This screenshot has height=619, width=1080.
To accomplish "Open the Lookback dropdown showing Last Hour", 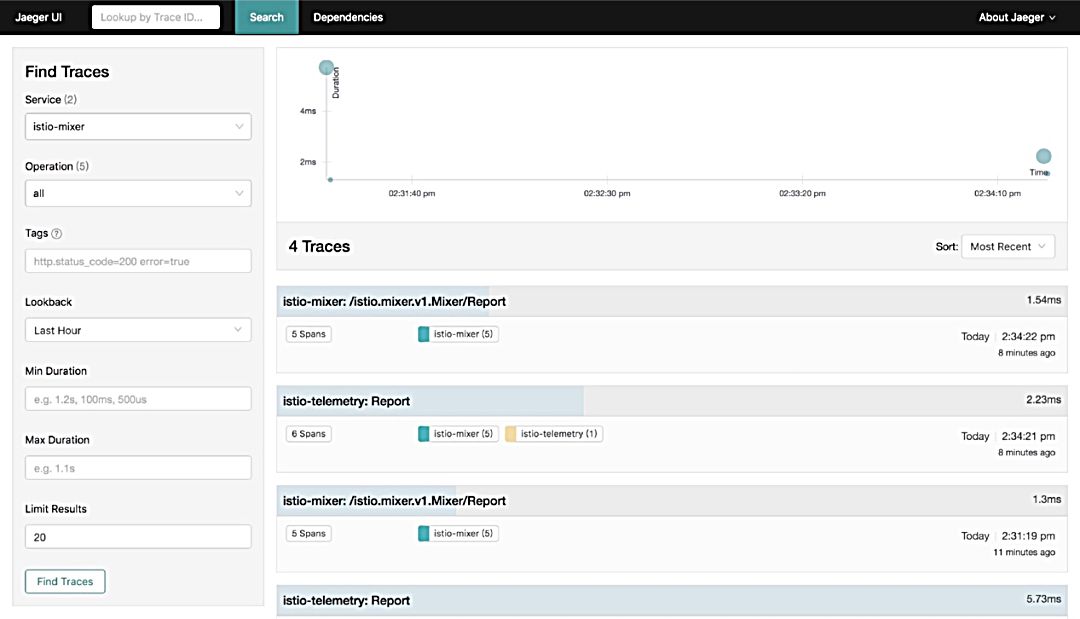I will coord(138,331).
